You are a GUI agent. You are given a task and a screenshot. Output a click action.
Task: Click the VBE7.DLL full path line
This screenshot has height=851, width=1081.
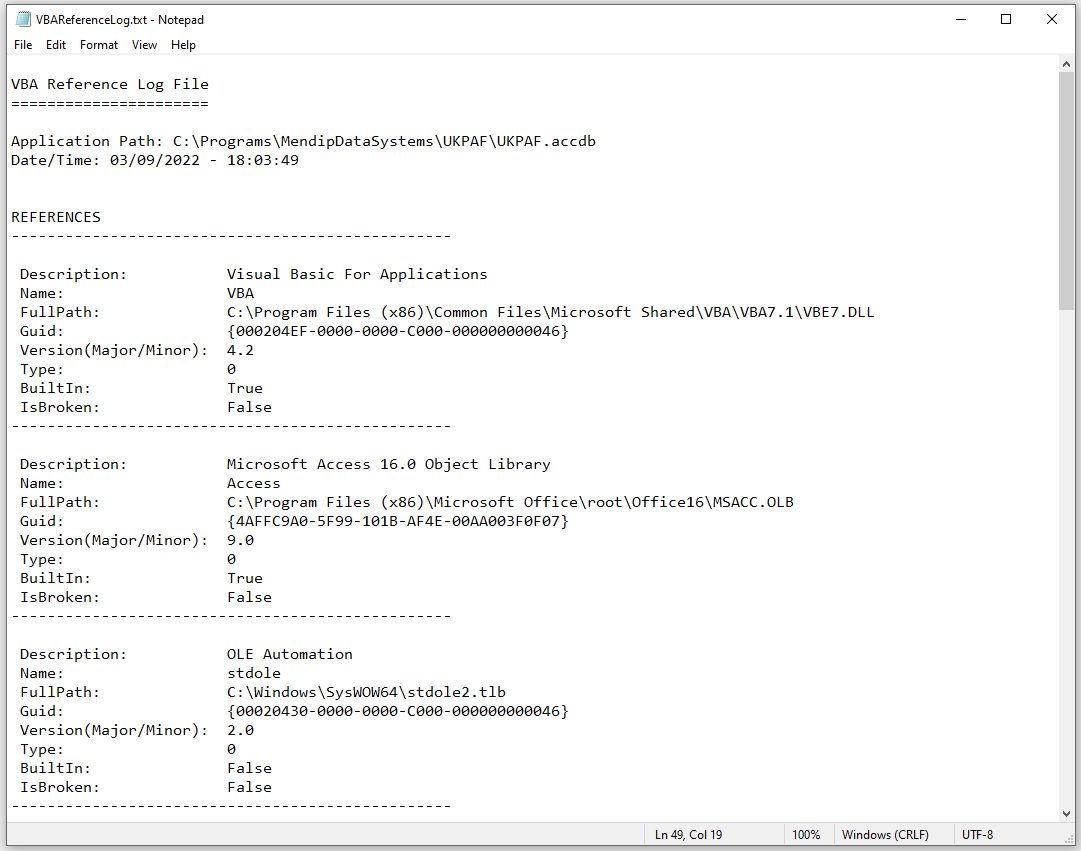550,312
